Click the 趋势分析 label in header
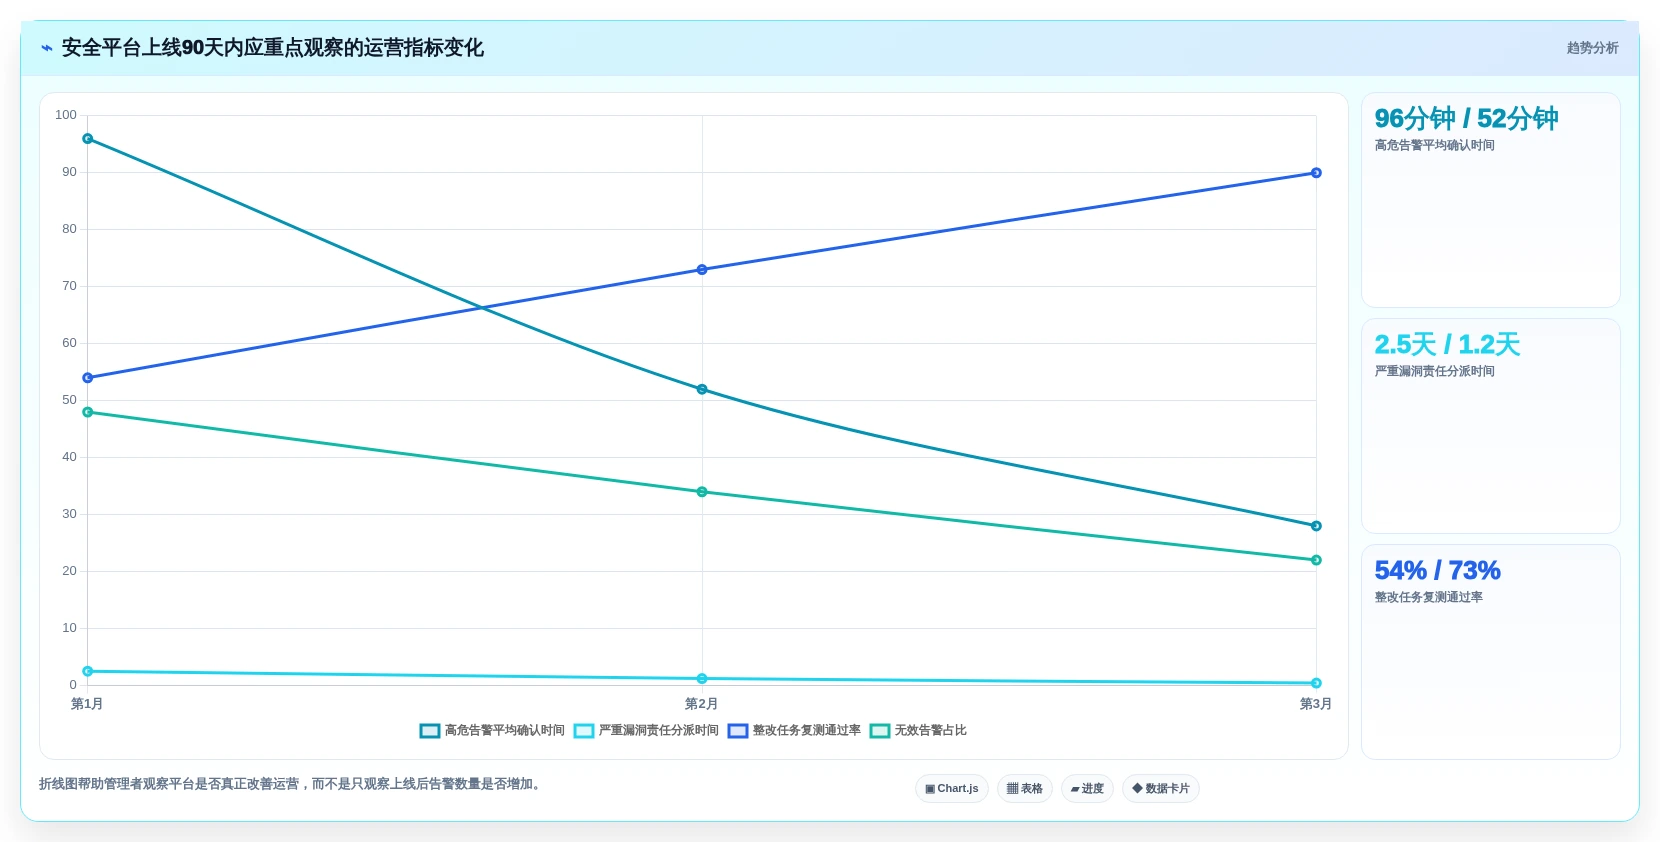 click(1592, 48)
